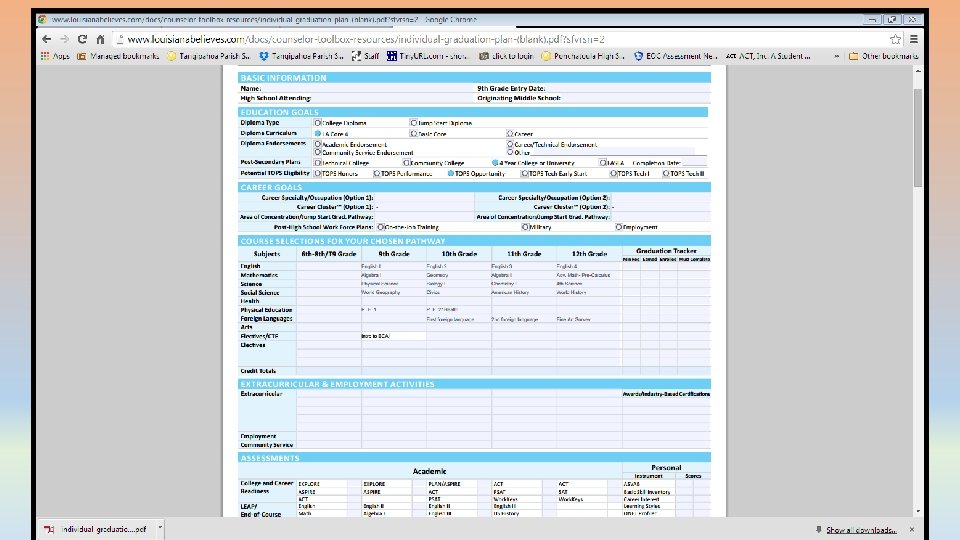Select the On-the-Job Training option
Viewport: 960px width, 540px height.
[x=381, y=227]
